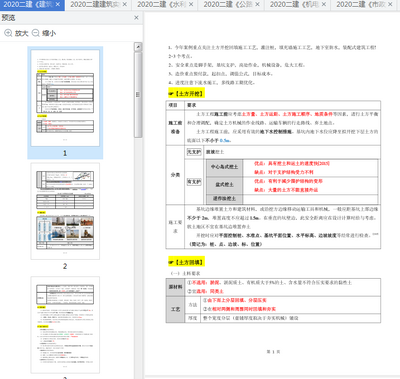Click the 分类 row label

click(x=175, y=175)
